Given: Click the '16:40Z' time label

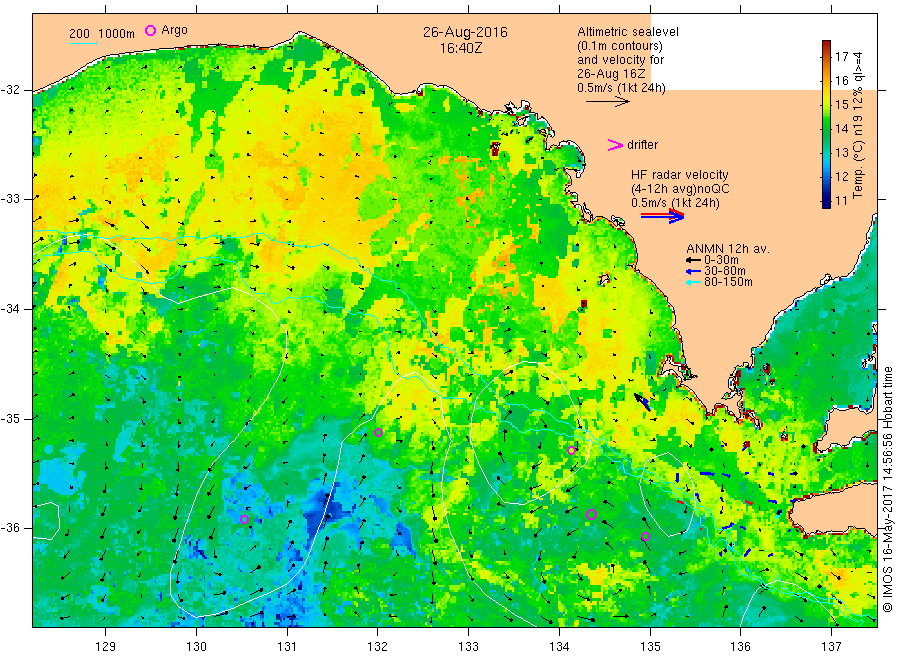Looking at the screenshot, I should (x=461, y=48).
